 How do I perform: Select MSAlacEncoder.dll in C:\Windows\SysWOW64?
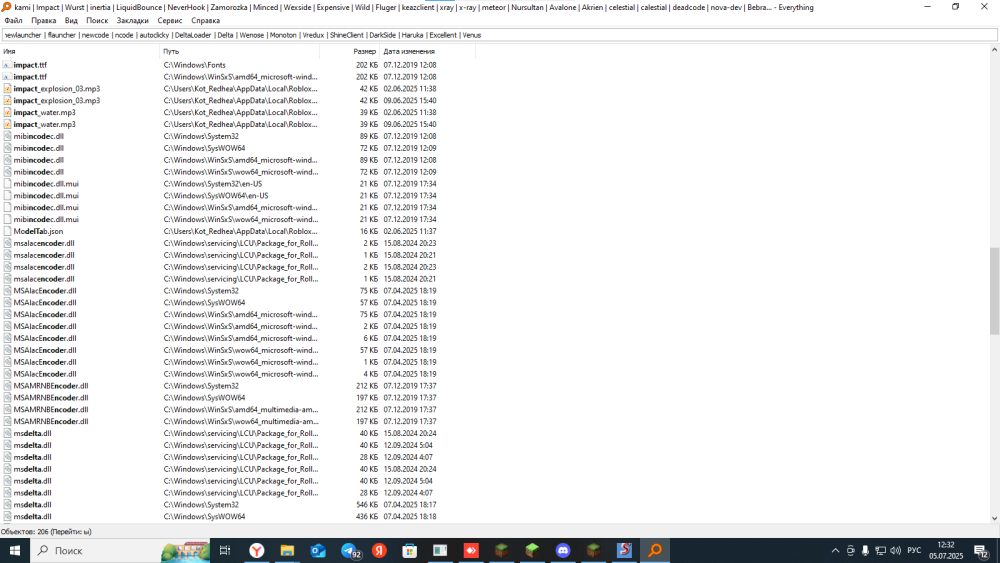(x=45, y=303)
